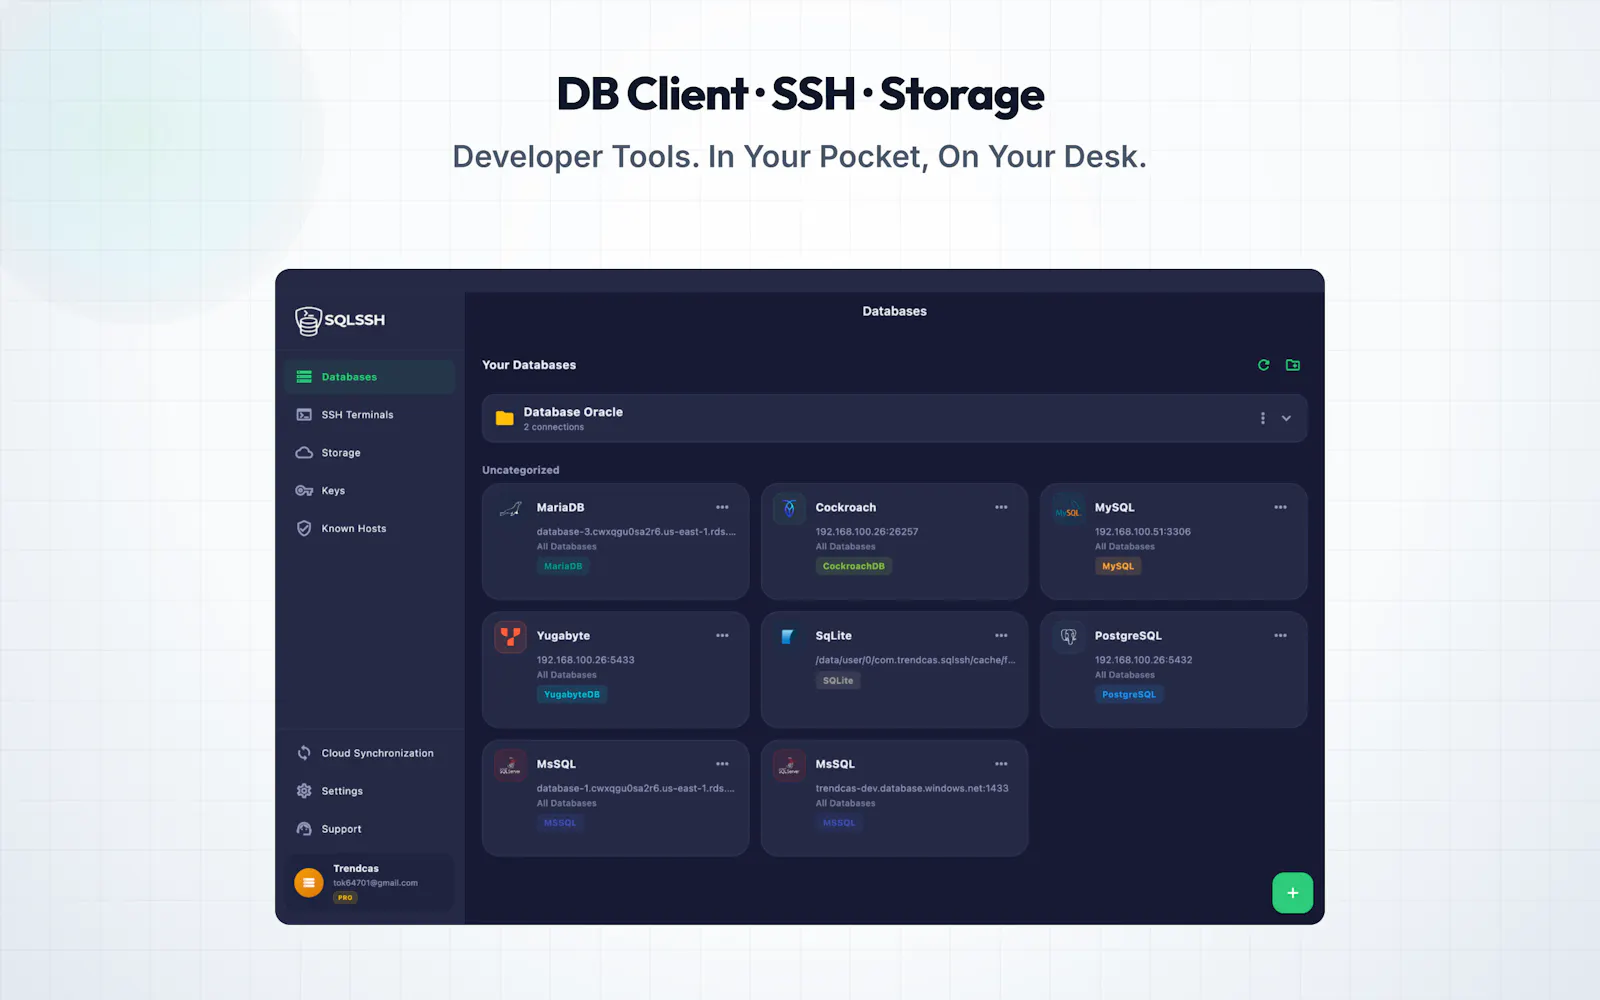Screen dimensions: 1600x1000
Task: Click the Known Hosts shield icon
Action: 304,528
